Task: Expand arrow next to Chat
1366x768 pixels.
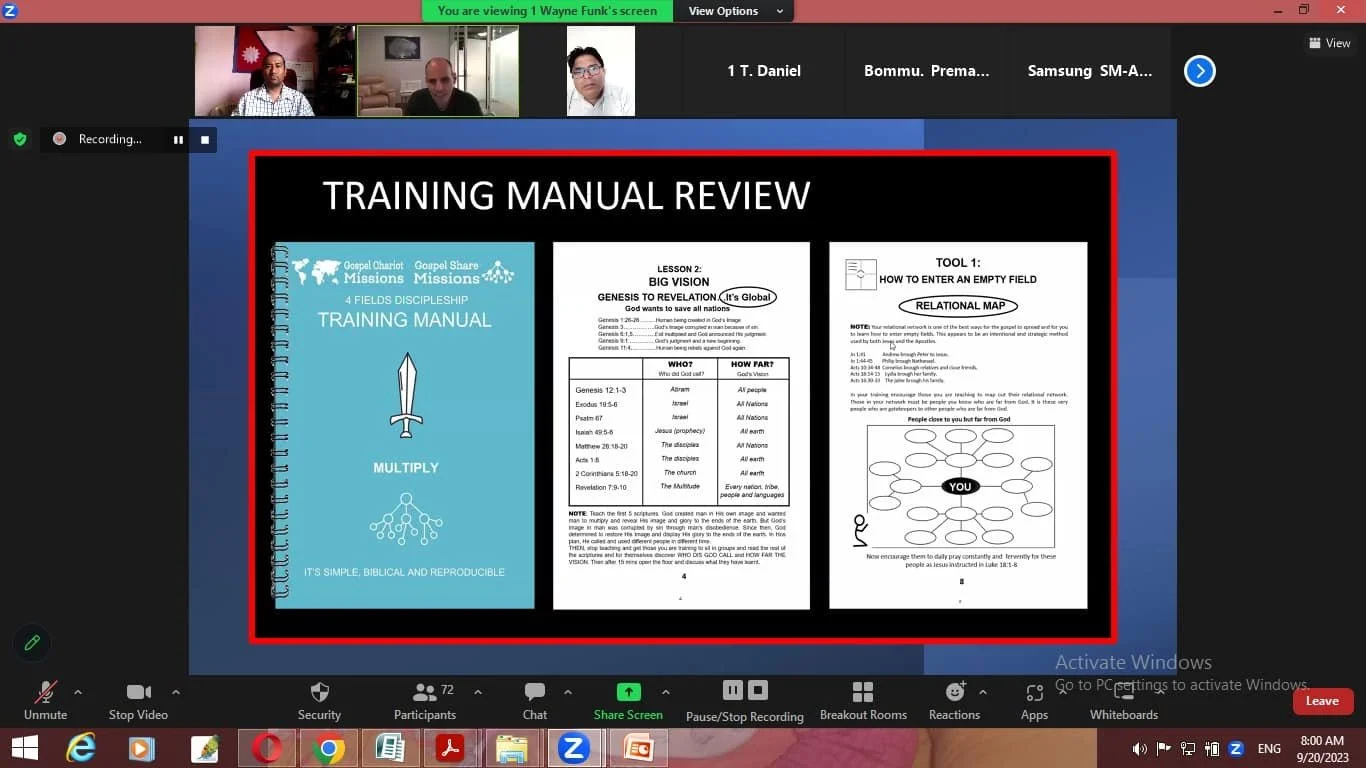Action: (568, 692)
